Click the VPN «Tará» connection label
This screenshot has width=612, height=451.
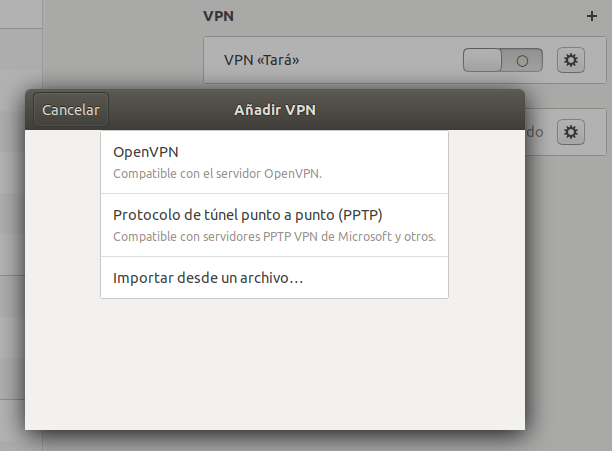pos(263,60)
